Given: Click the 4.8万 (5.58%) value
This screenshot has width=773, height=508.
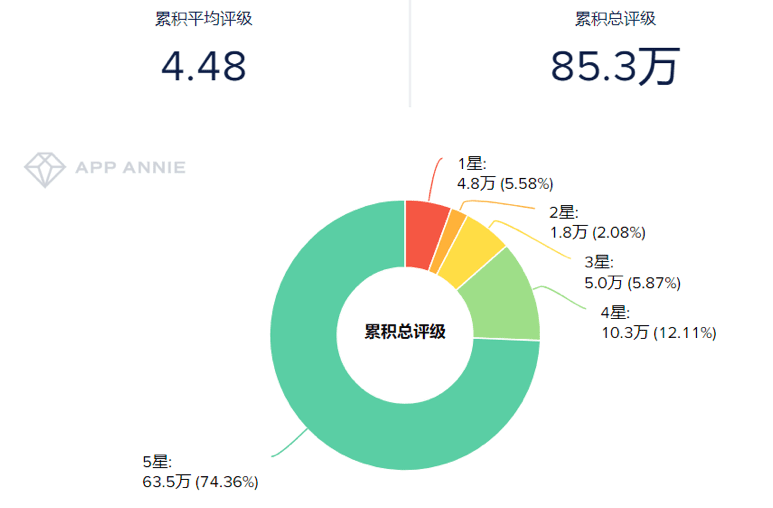Looking at the screenshot, I should click(505, 183).
